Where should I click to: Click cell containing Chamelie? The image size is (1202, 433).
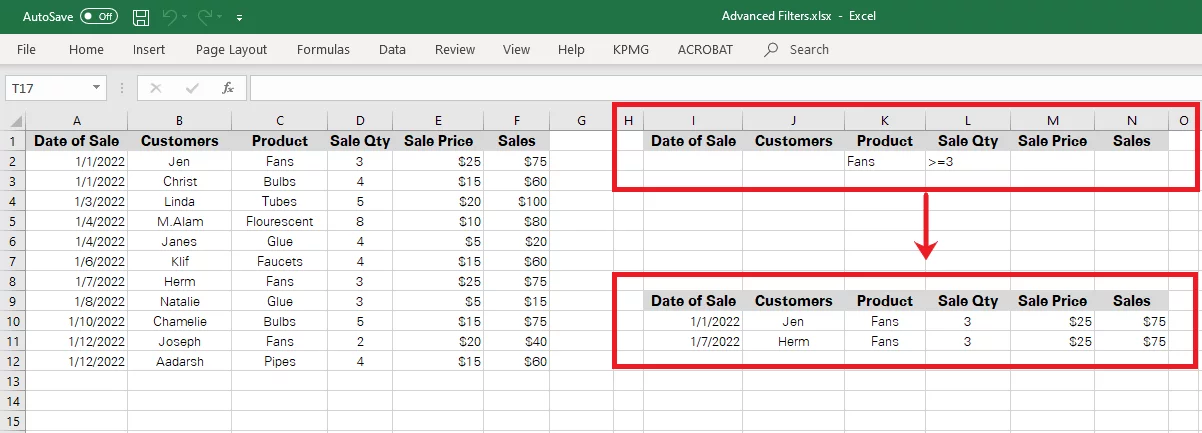pos(179,321)
